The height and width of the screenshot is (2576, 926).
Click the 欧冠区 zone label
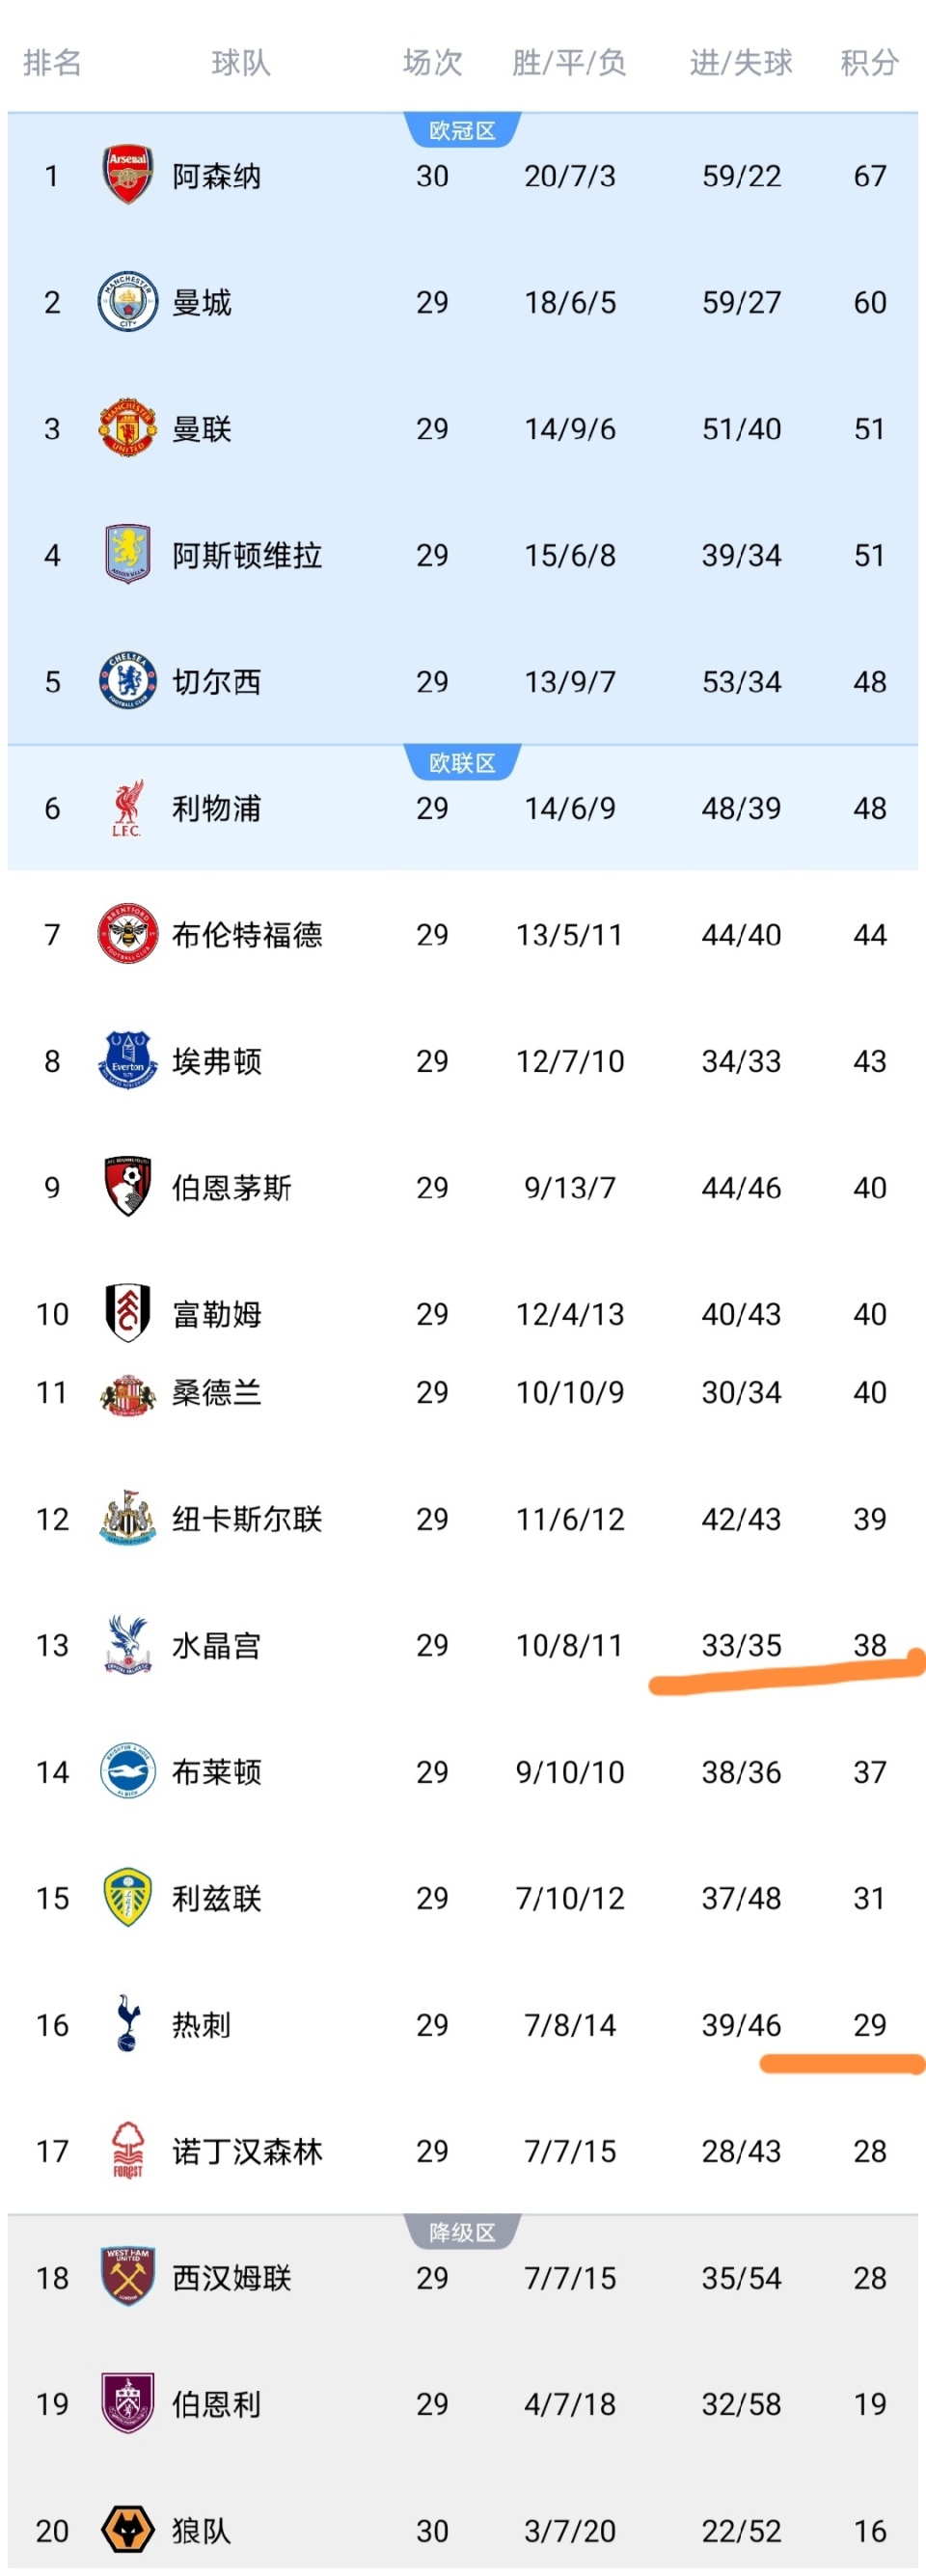pyautogui.click(x=462, y=131)
